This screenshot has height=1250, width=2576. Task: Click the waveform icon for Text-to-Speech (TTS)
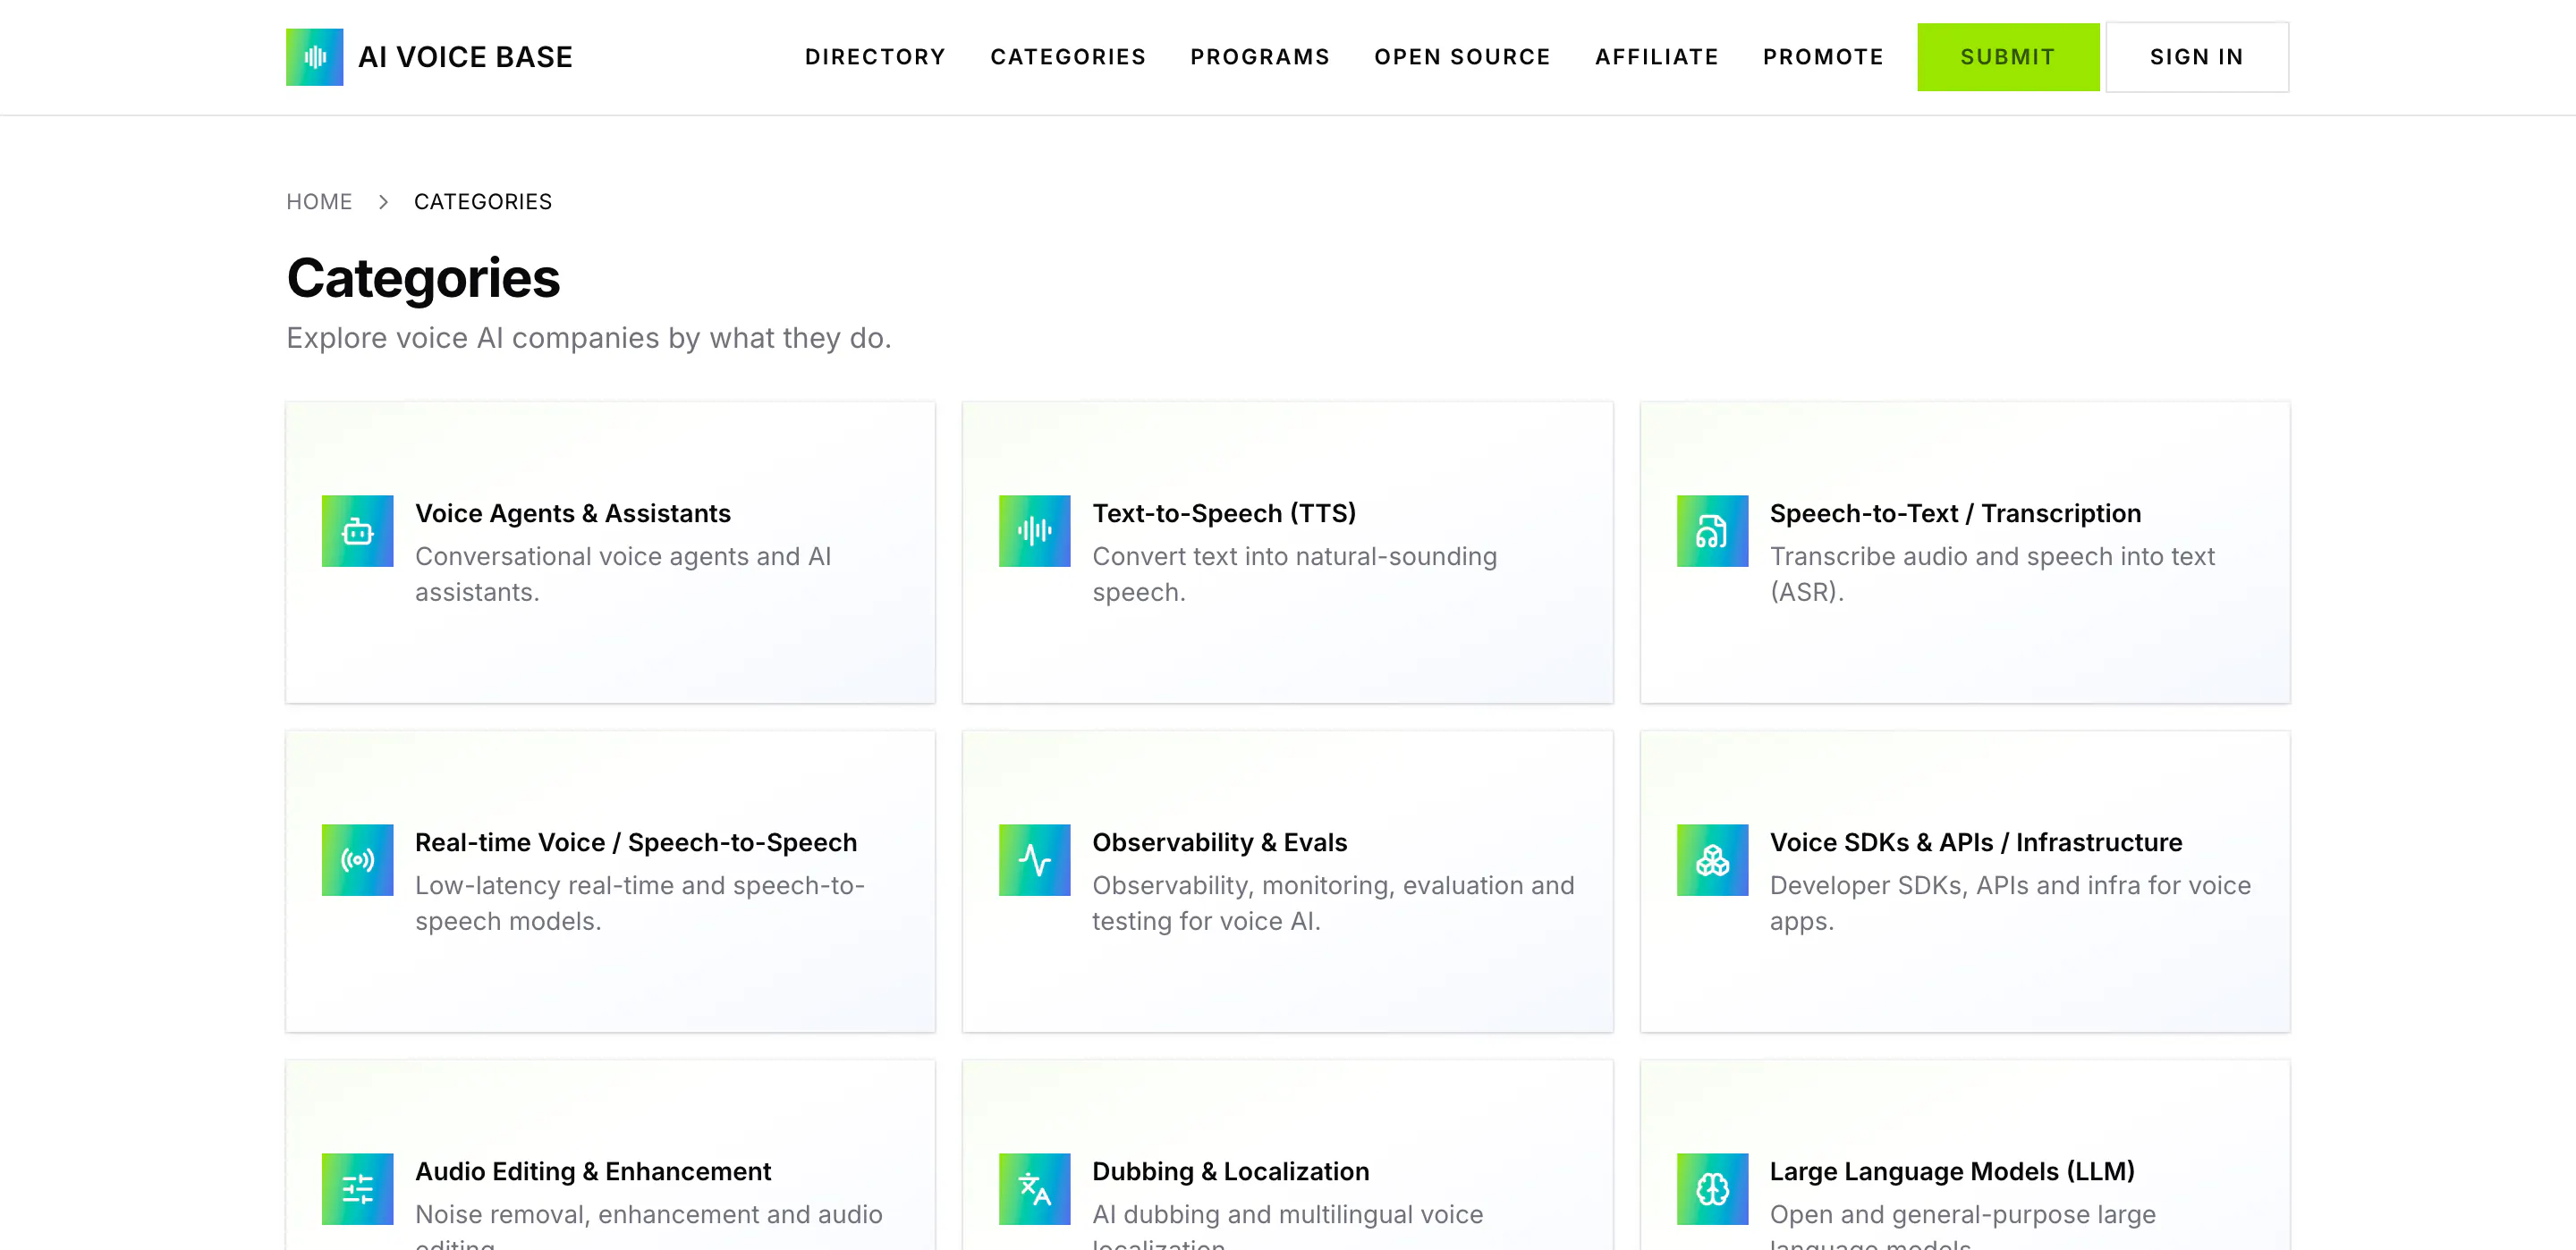coord(1034,531)
